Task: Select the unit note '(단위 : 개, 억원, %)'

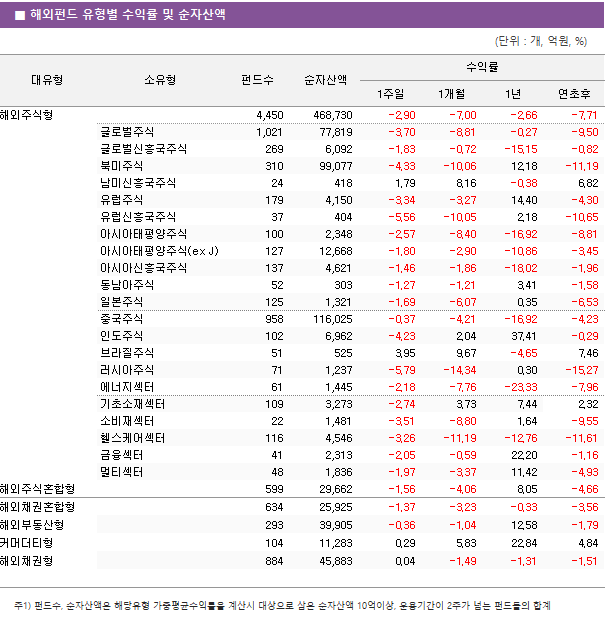Action: pyautogui.click(x=541, y=41)
